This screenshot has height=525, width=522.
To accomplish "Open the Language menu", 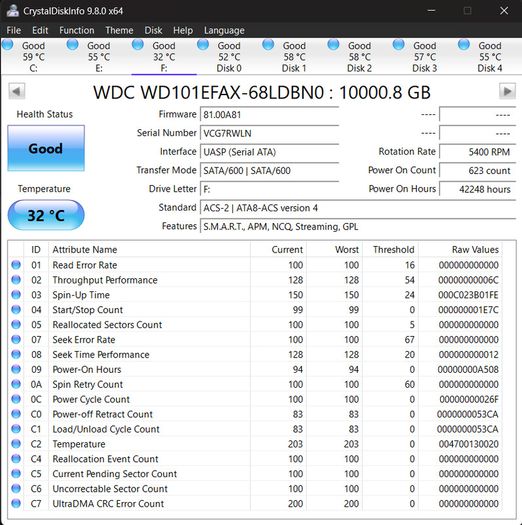I will 224,30.
